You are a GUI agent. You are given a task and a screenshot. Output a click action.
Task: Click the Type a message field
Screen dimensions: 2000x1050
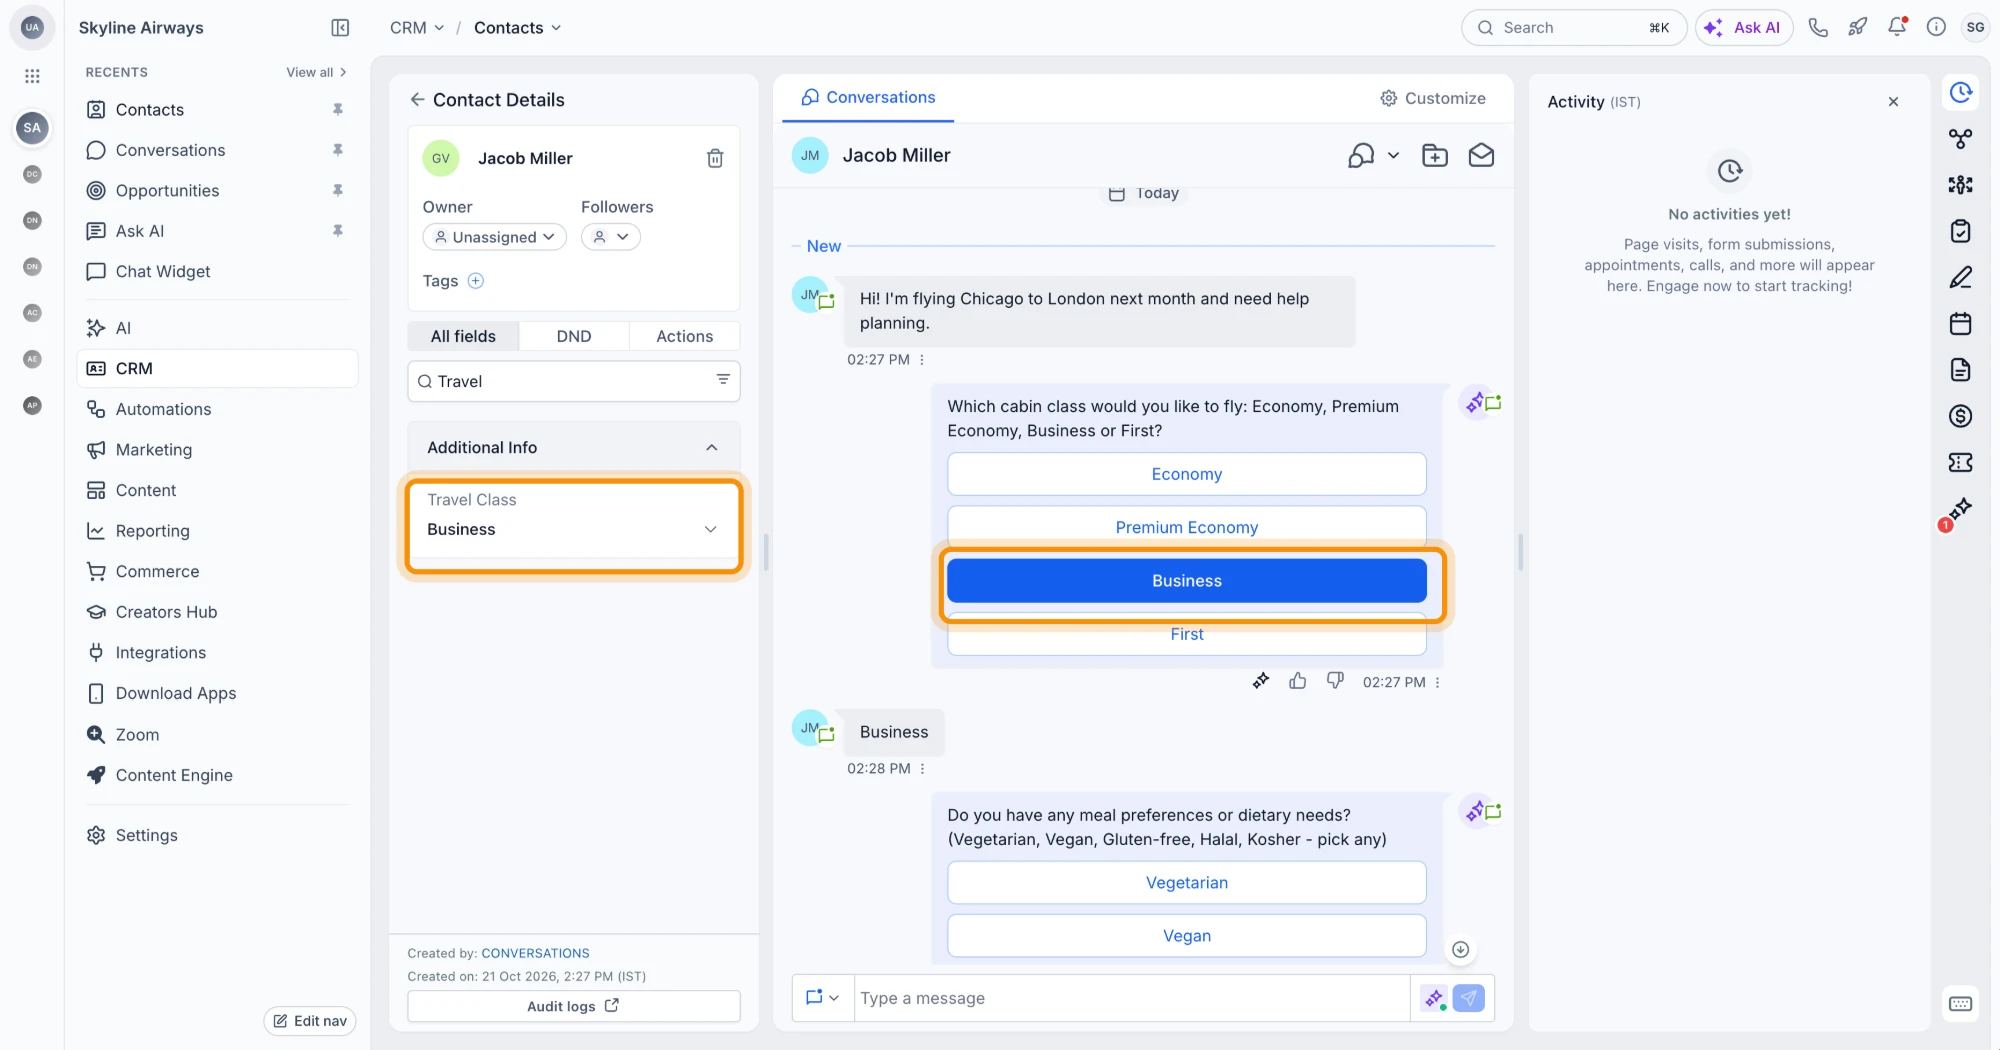[x=1132, y=998]
